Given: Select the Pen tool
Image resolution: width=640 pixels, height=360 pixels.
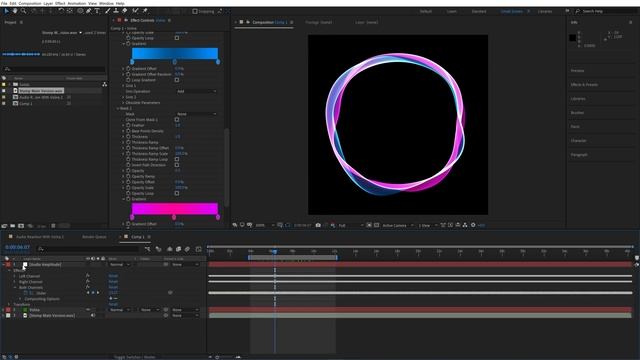Looking at the screenshot, I should click(89, 11).
